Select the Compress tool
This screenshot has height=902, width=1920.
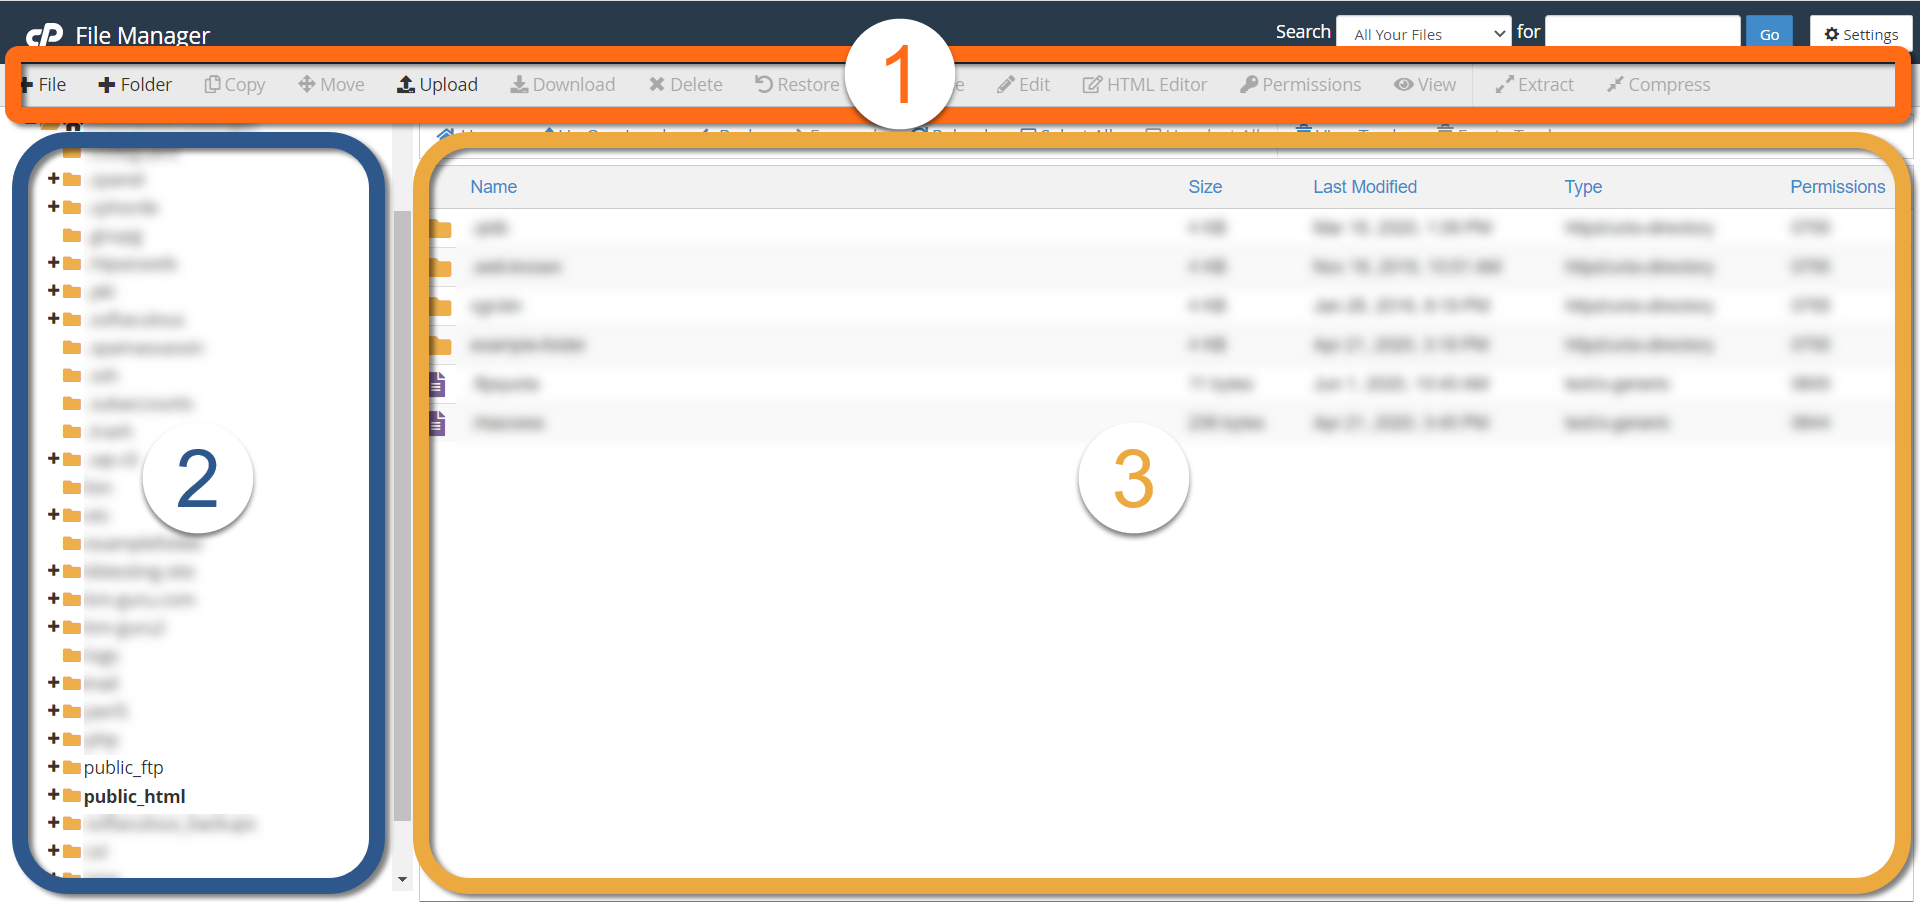pos(1658,84)
